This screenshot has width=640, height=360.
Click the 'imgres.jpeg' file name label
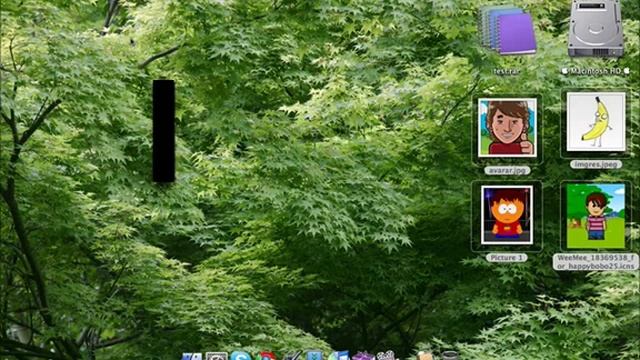click(x=596, y=164)
